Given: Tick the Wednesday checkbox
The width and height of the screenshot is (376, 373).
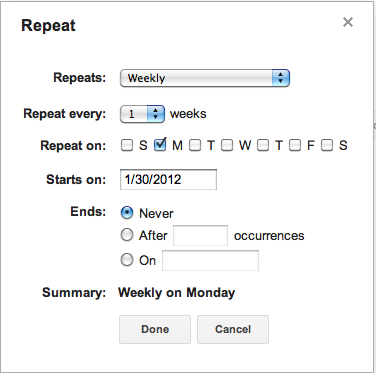Looking at the screenshot, I should [227, 145].
